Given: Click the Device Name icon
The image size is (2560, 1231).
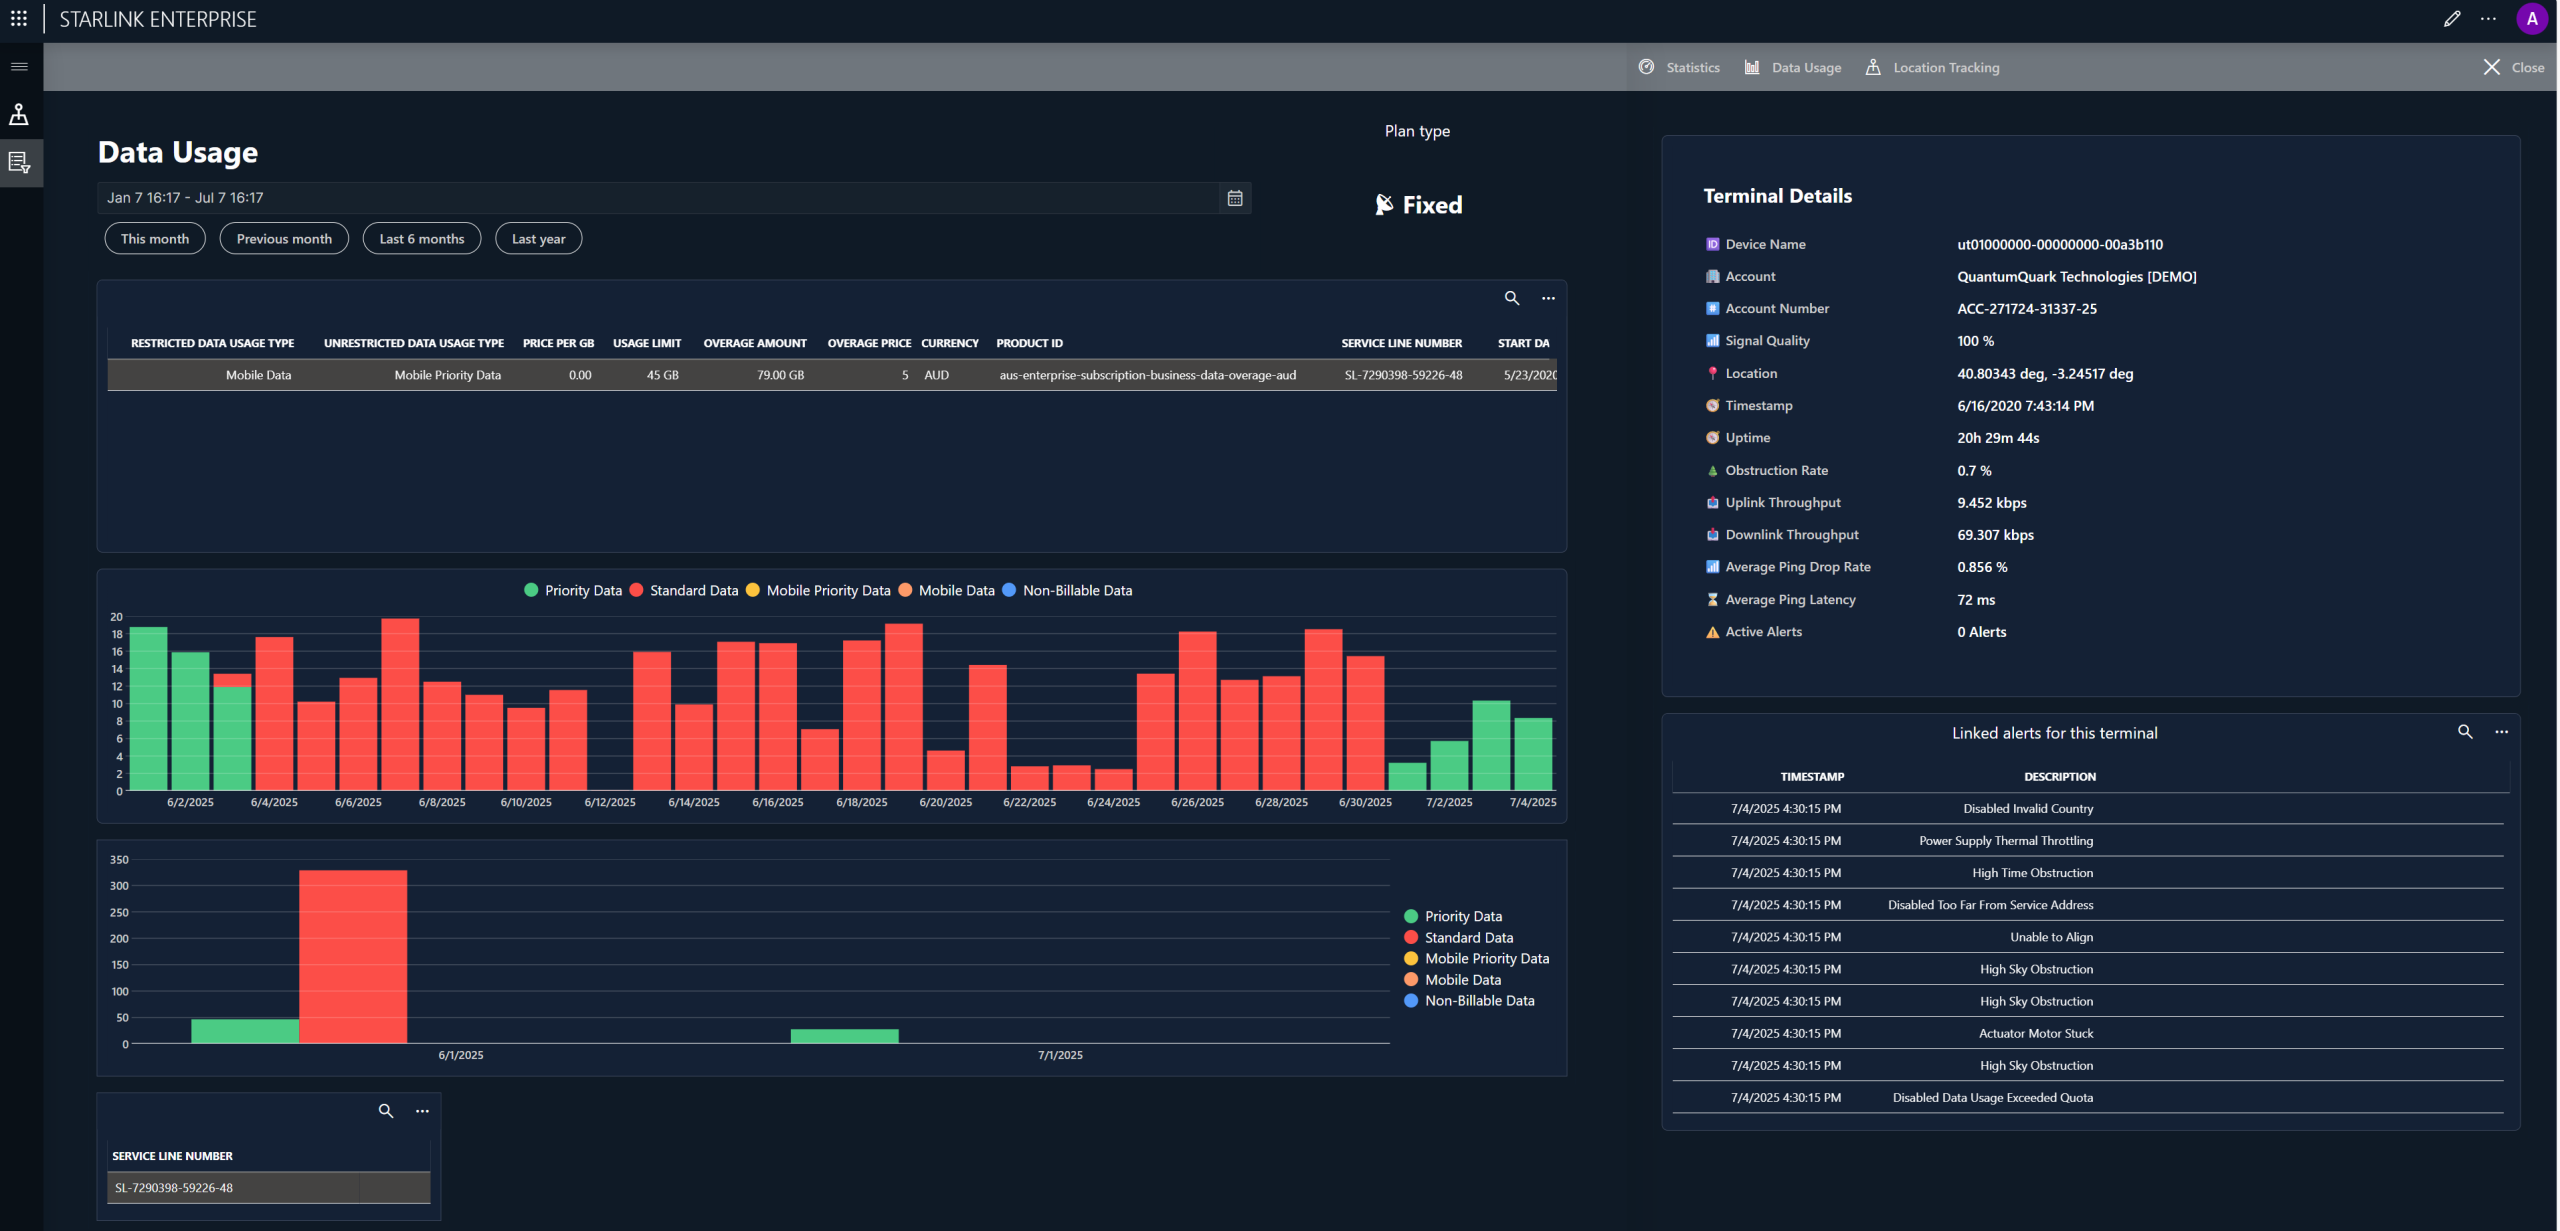Looking at the screenshot, I should coord(1712,244).
